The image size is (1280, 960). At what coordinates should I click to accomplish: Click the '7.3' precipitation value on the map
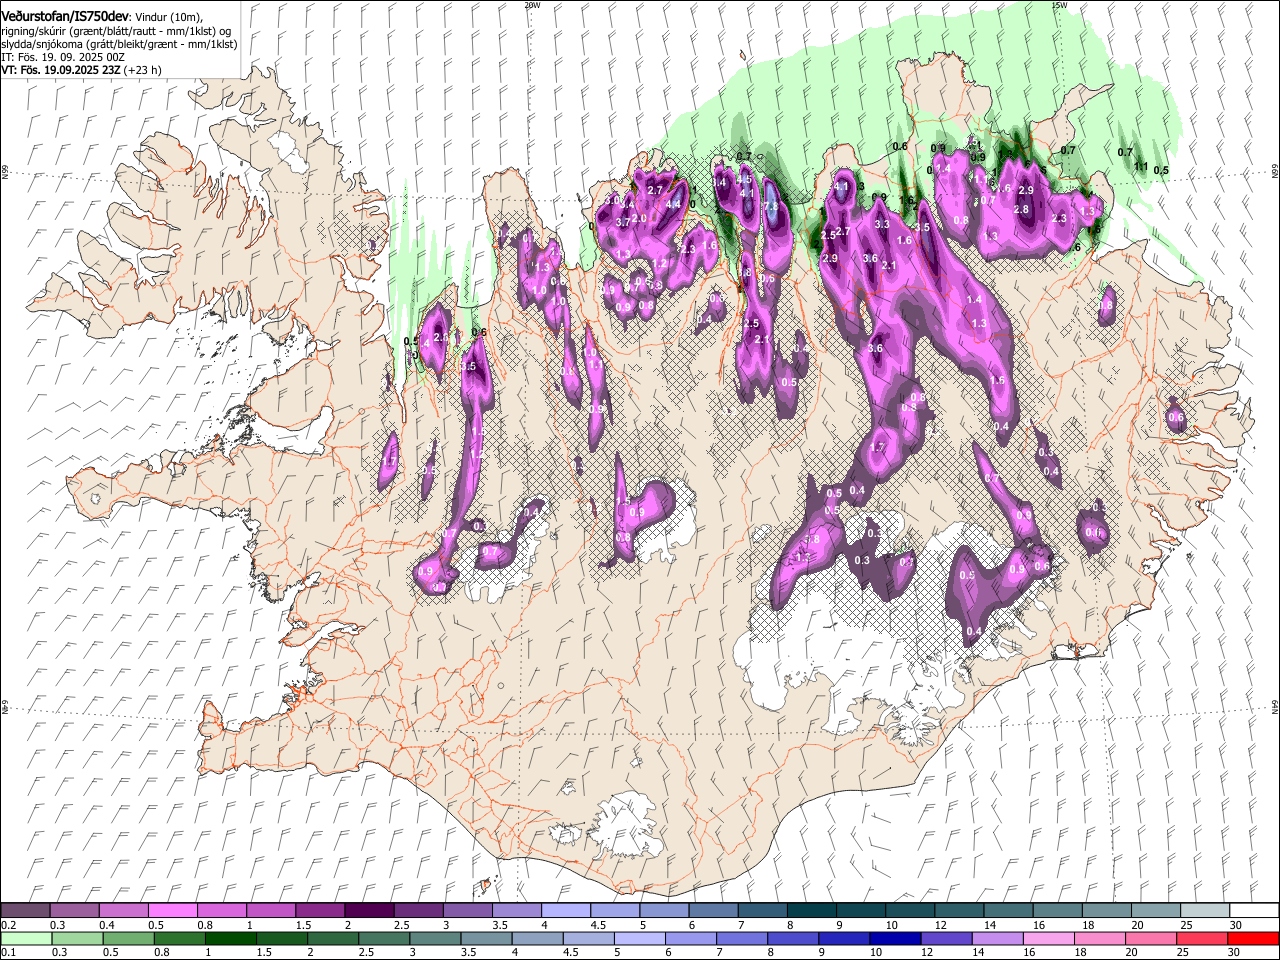pyautogui.click(x=770, y=206)
